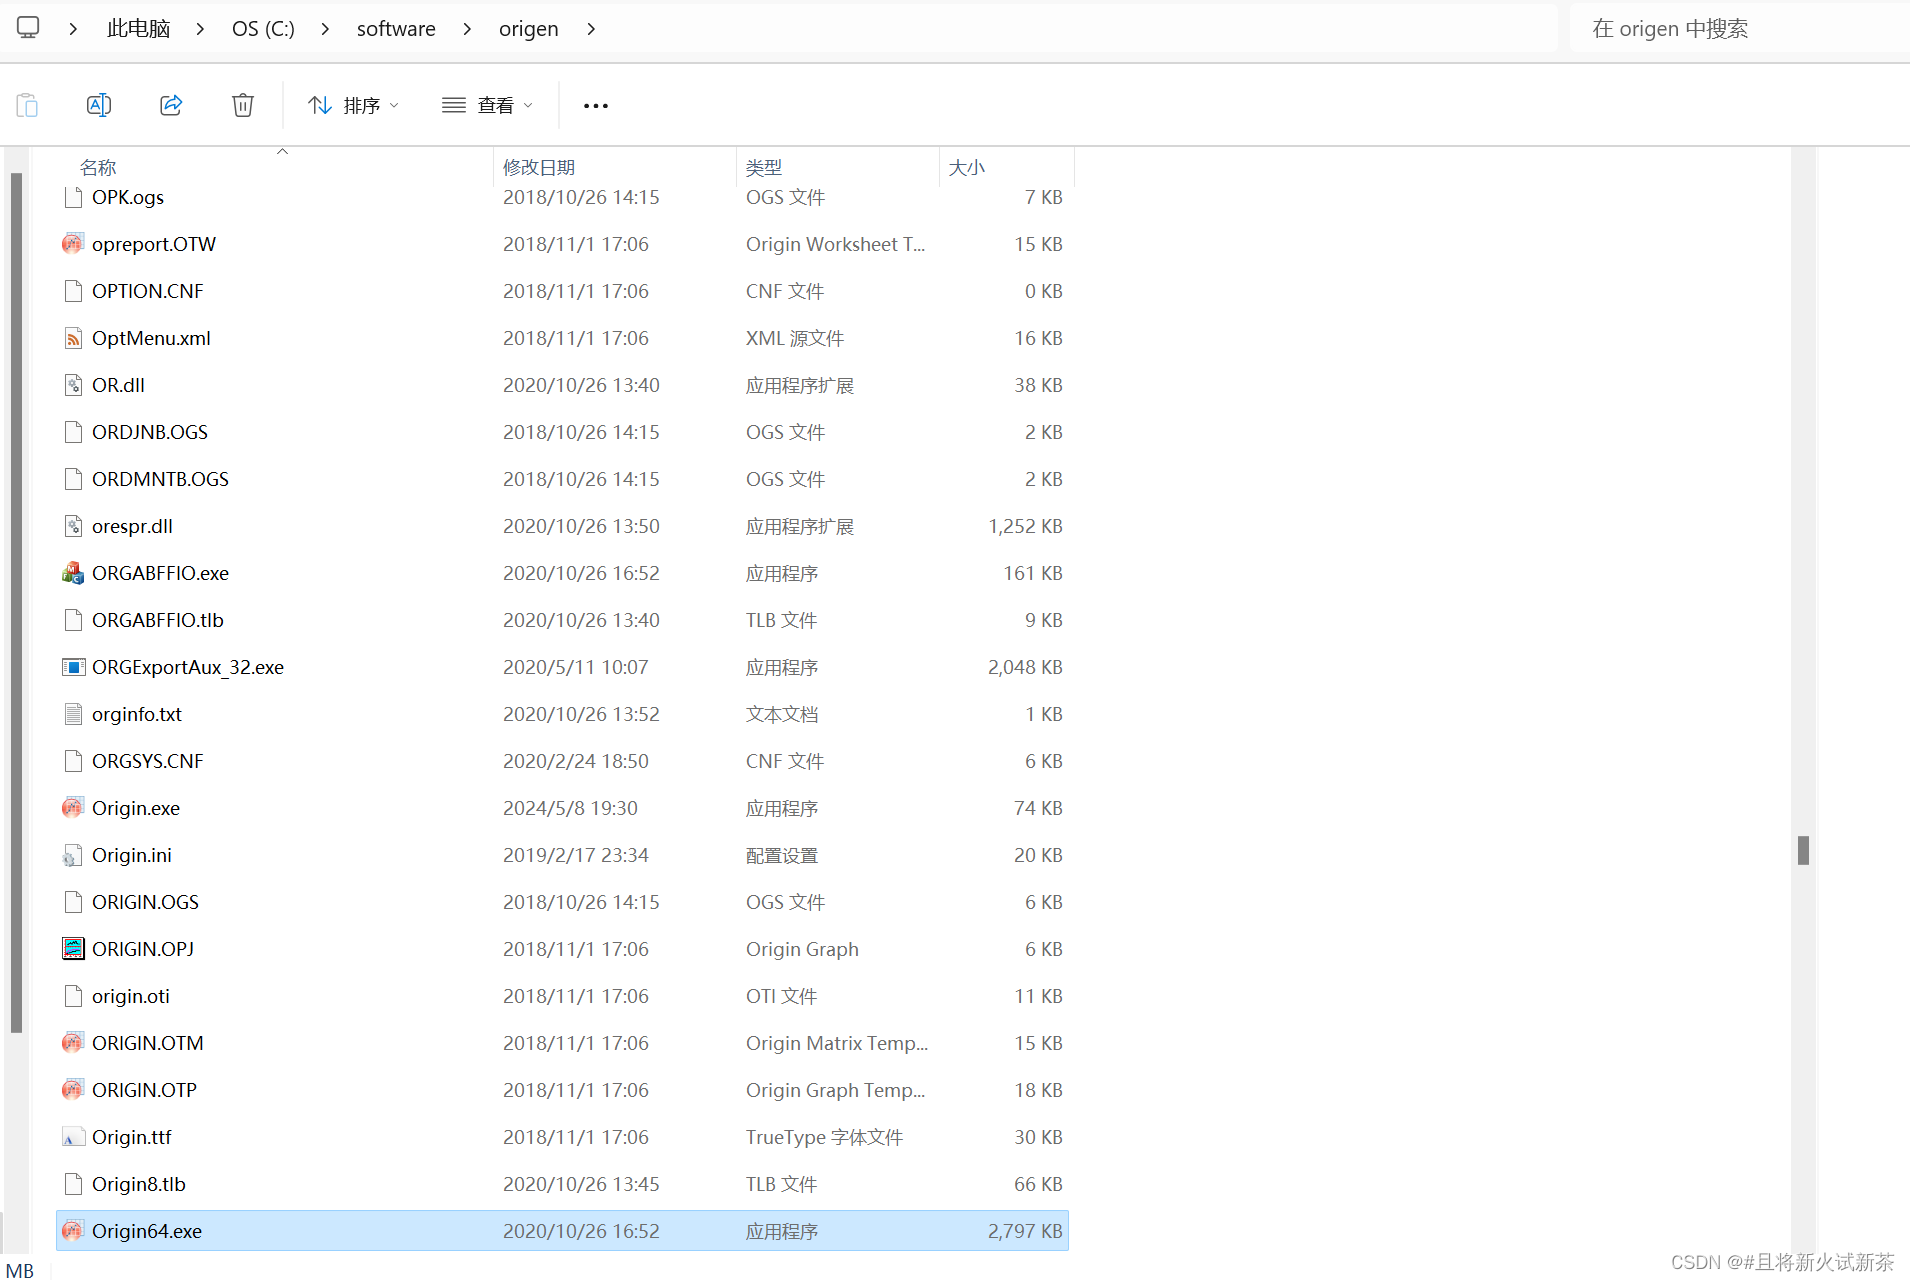The width and height of the screenshot is (1910, 1281).
Task: Click the search box for origen
Action: 1738,29
